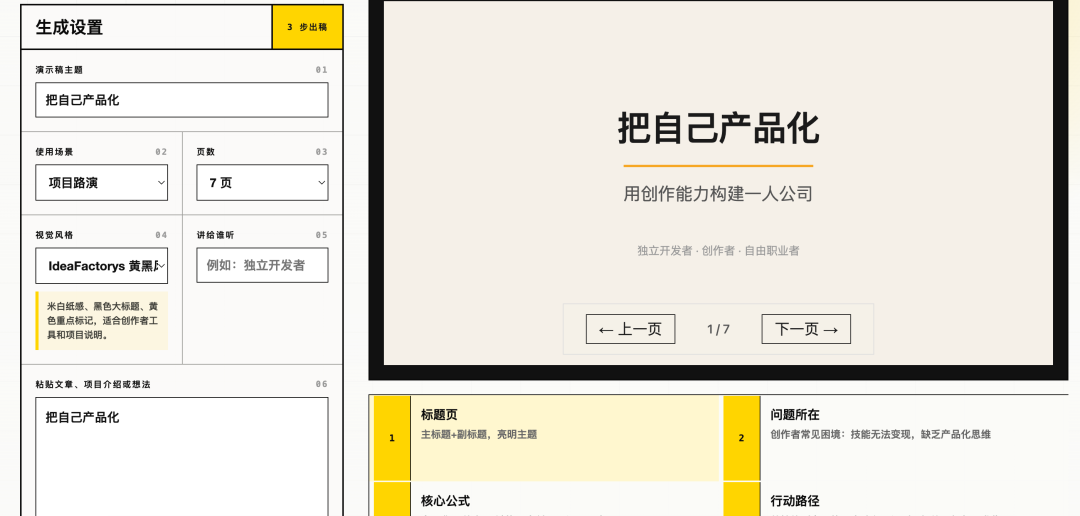Screen dimensions: 1080x516
Task: Click the audience line 独立开发者 · 创作者 · 自由职业者
Action: click(x=718, y=251)
